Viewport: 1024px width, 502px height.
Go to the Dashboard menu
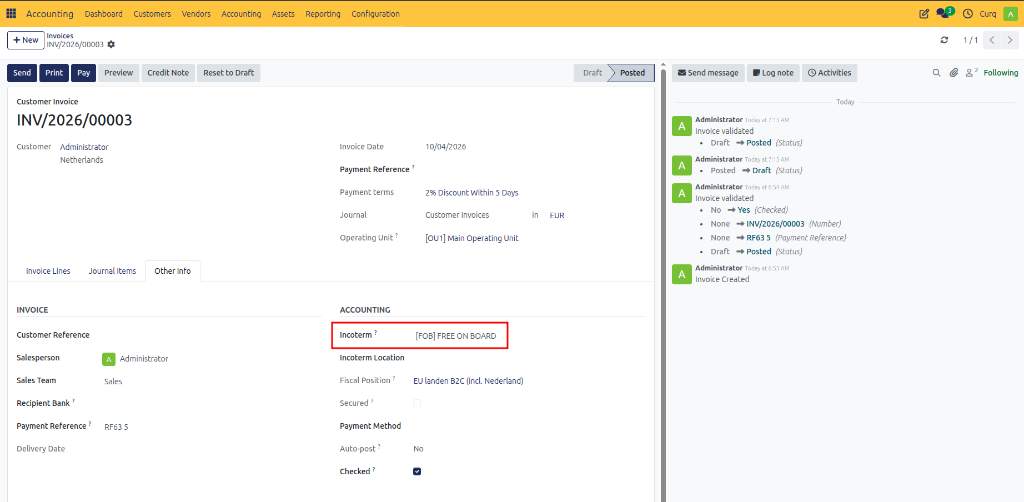click(x=103, y=14)
